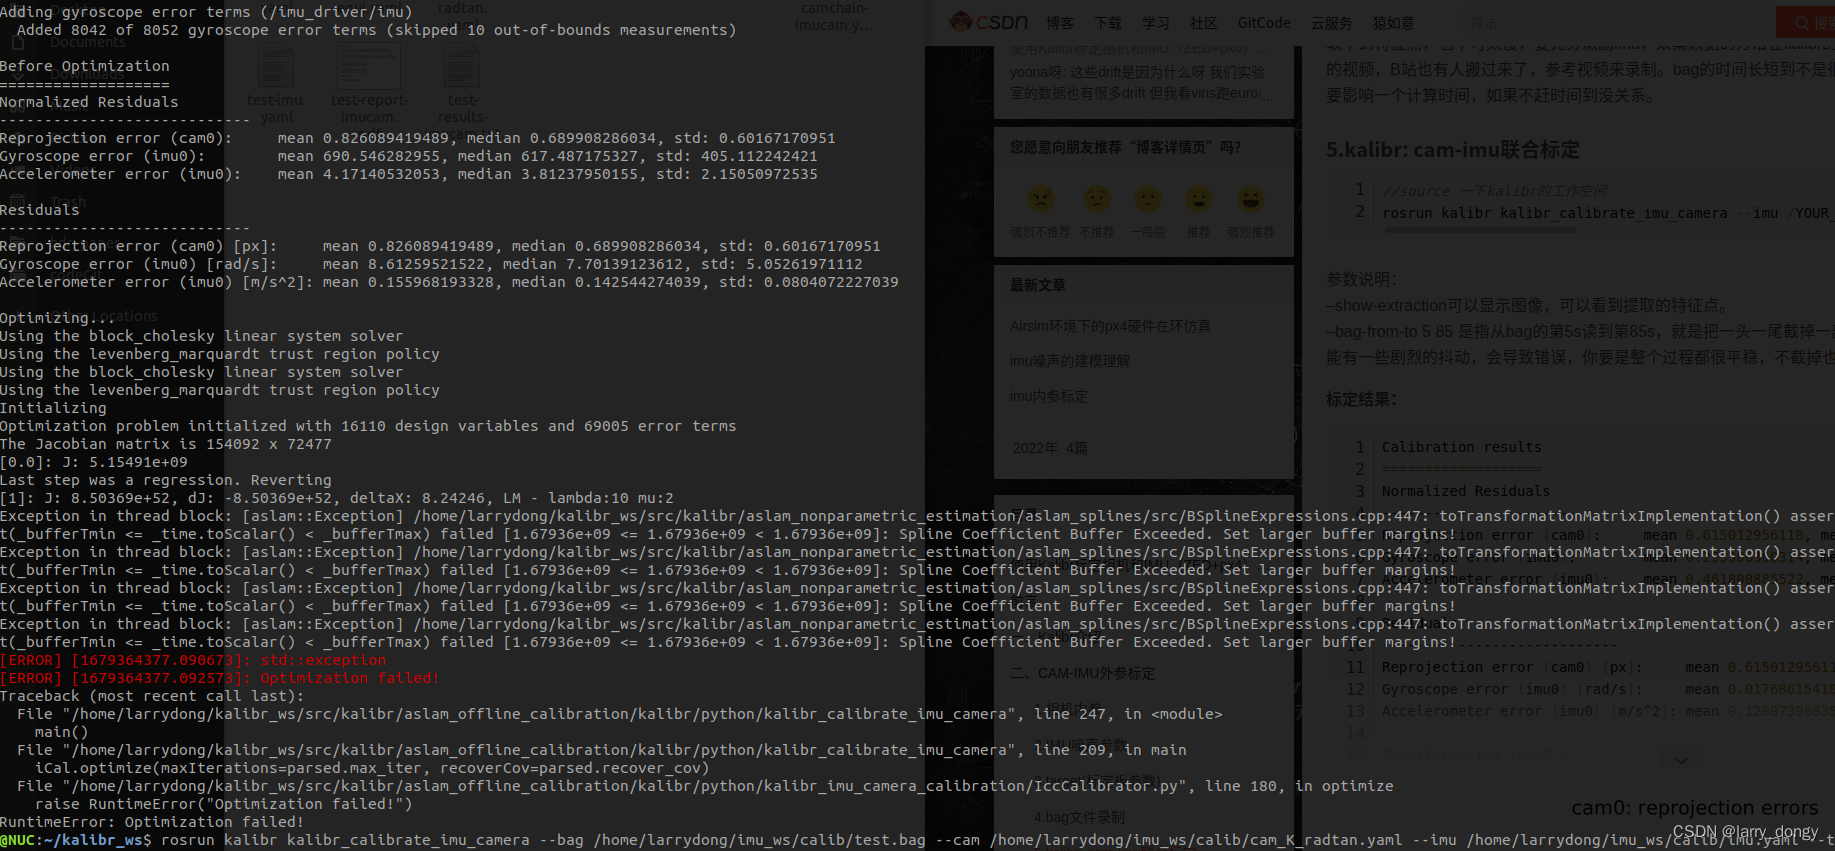This screenshot has height=851, width=1835.
Task: Open article imu噪声的建模理解
Action: coord(1069,361)
